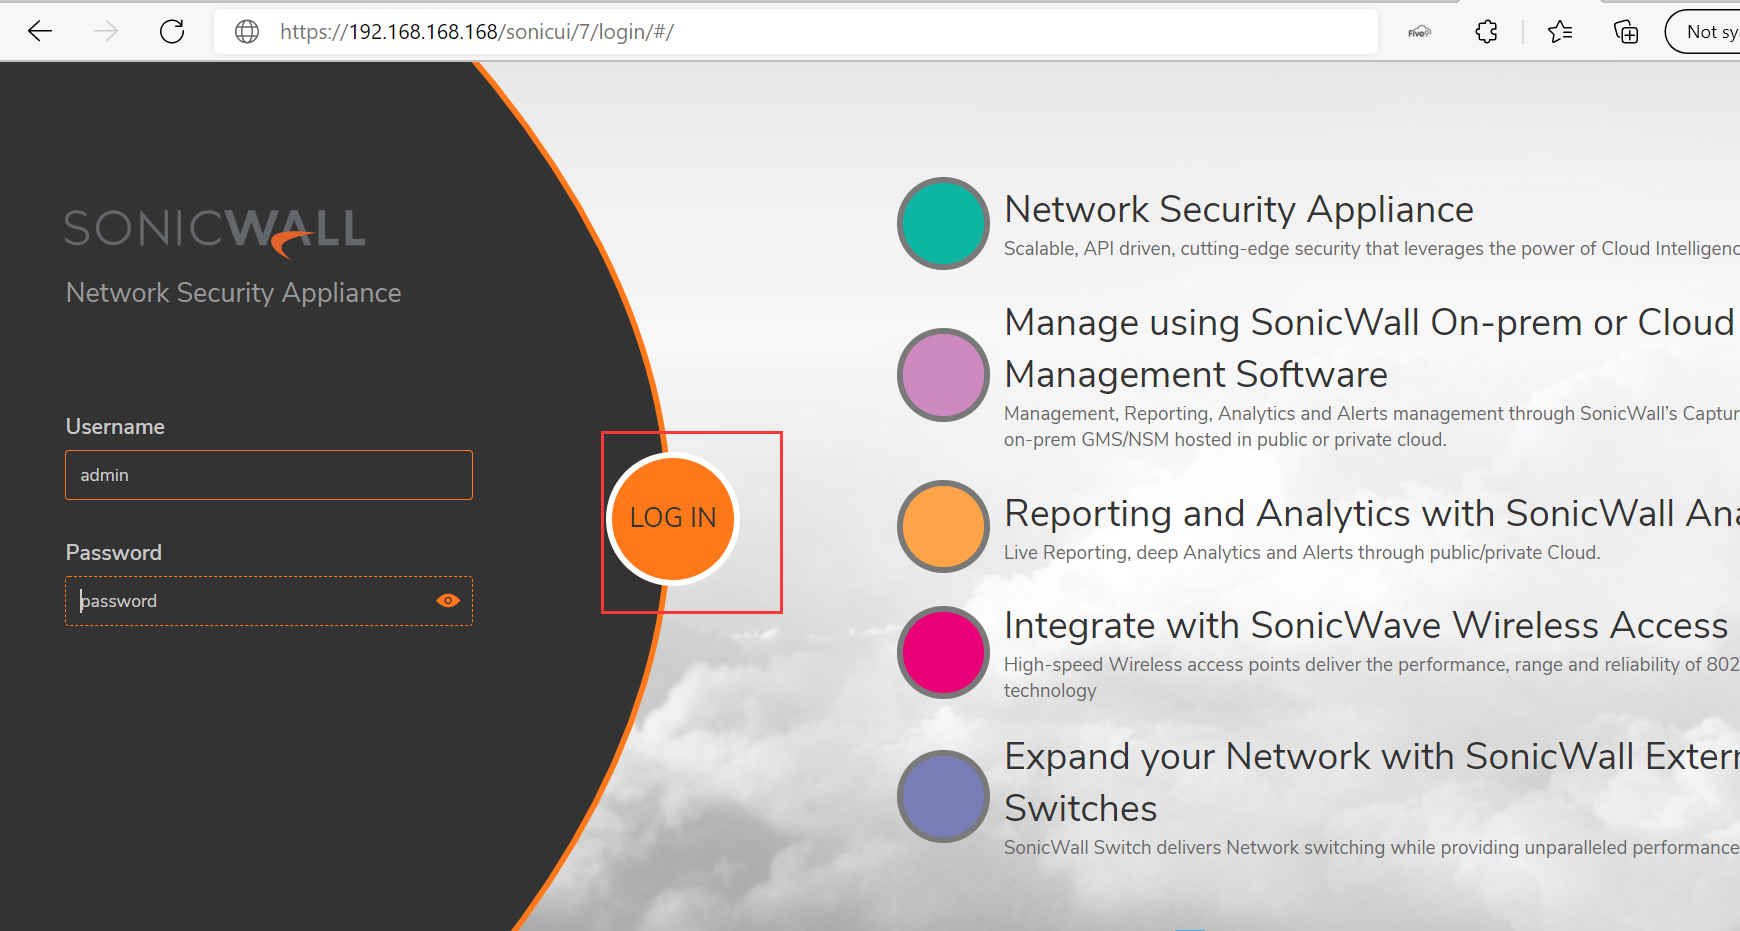1740x931 pixels.
Task: Click the blue-violet Switches circle
Action: (943, 797)
